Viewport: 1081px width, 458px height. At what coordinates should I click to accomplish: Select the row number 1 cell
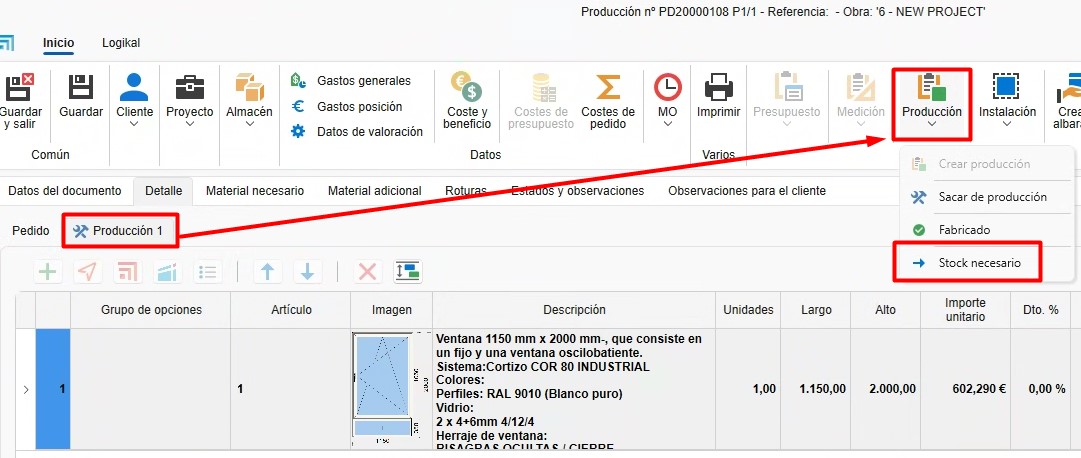click(54, 389)
